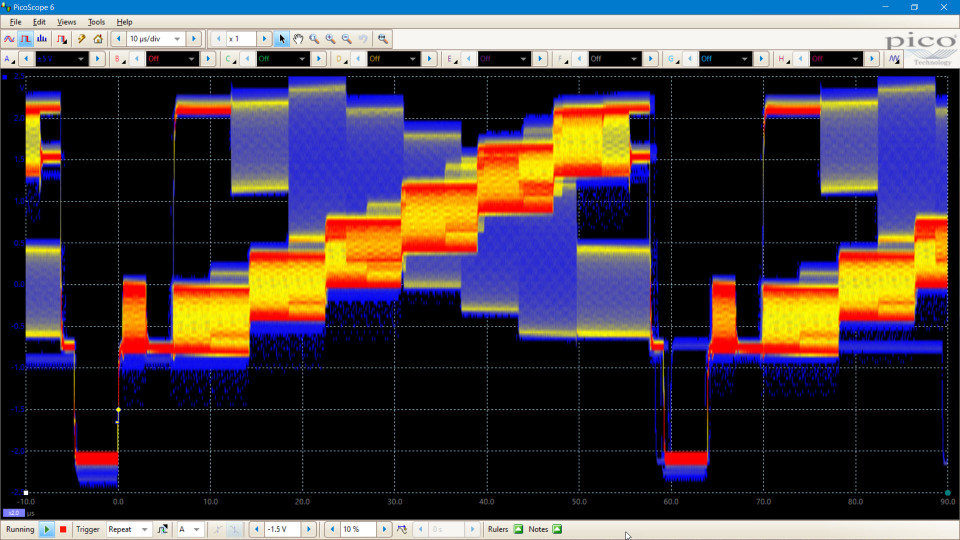Toggle the Rulers legend checkbox

click(x=519, y=529)
